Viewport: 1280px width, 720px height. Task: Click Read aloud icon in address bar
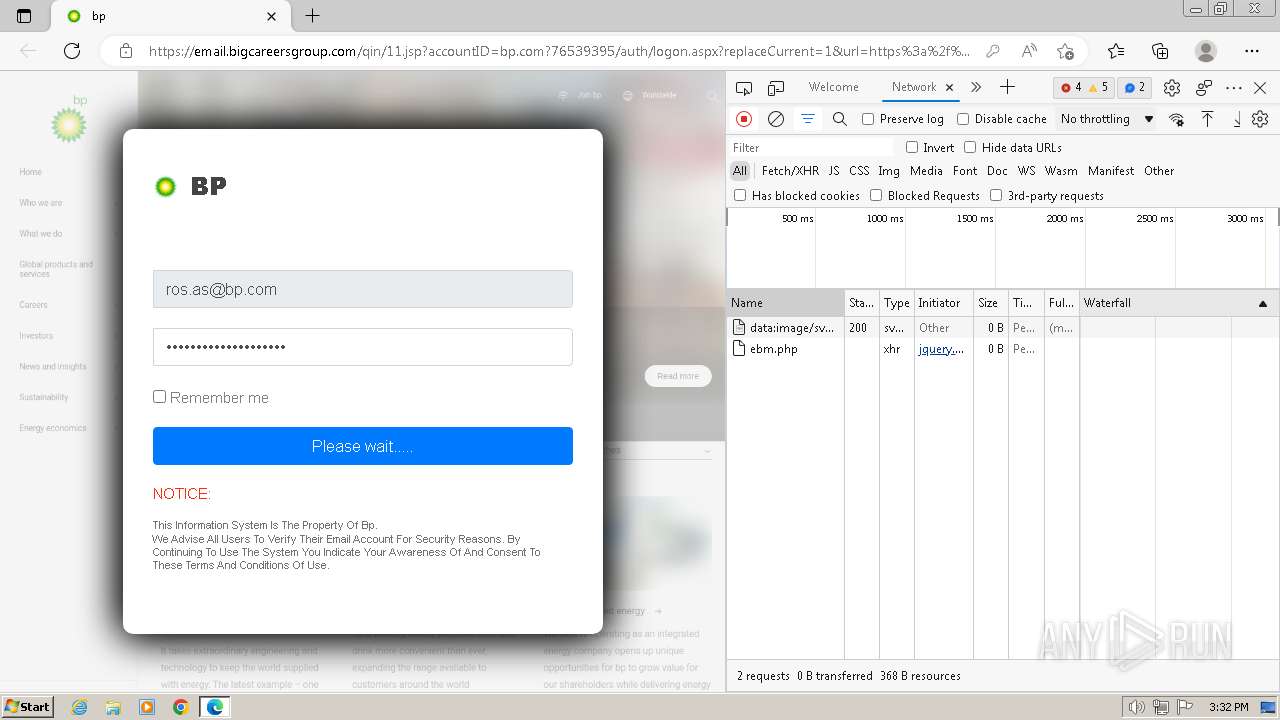pos(1029,51)
